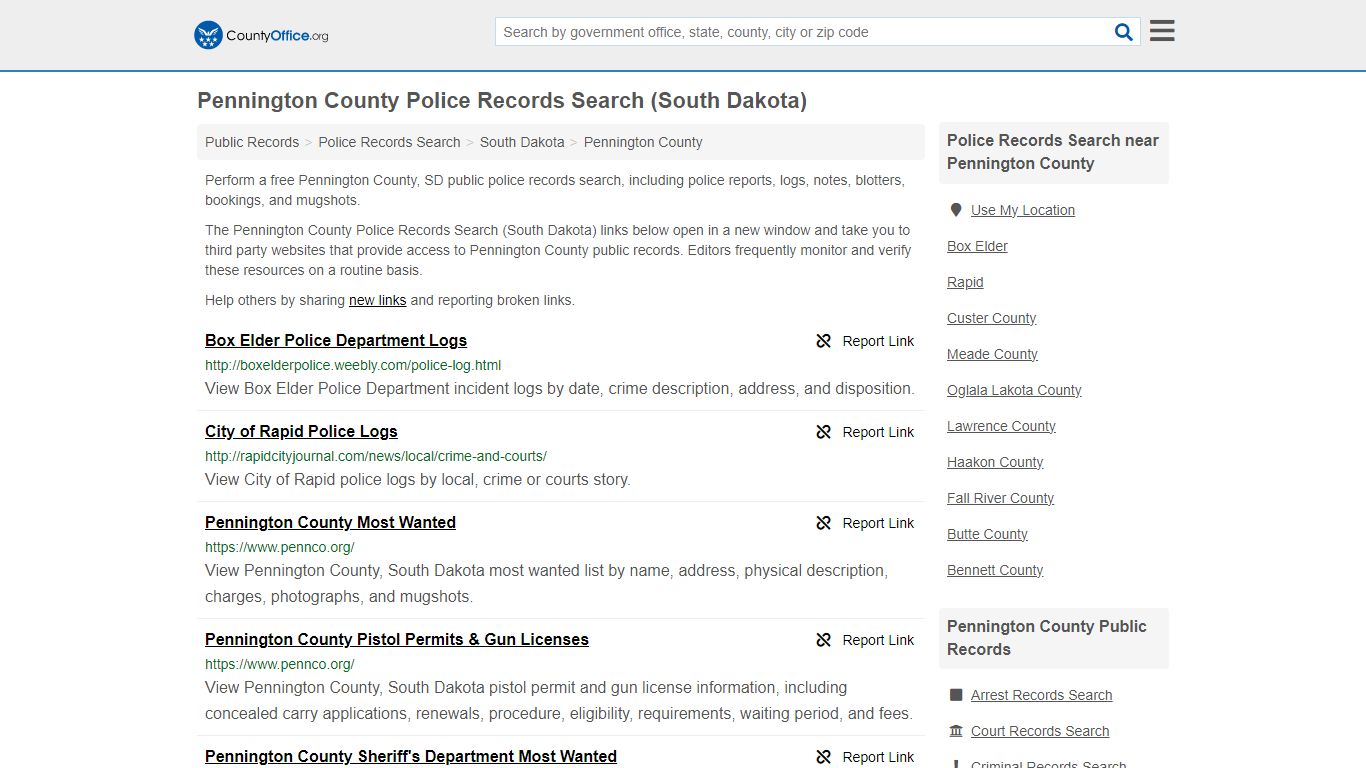Click the Arrest Records Search icon
1366x768 pixels.
[956, 695]
